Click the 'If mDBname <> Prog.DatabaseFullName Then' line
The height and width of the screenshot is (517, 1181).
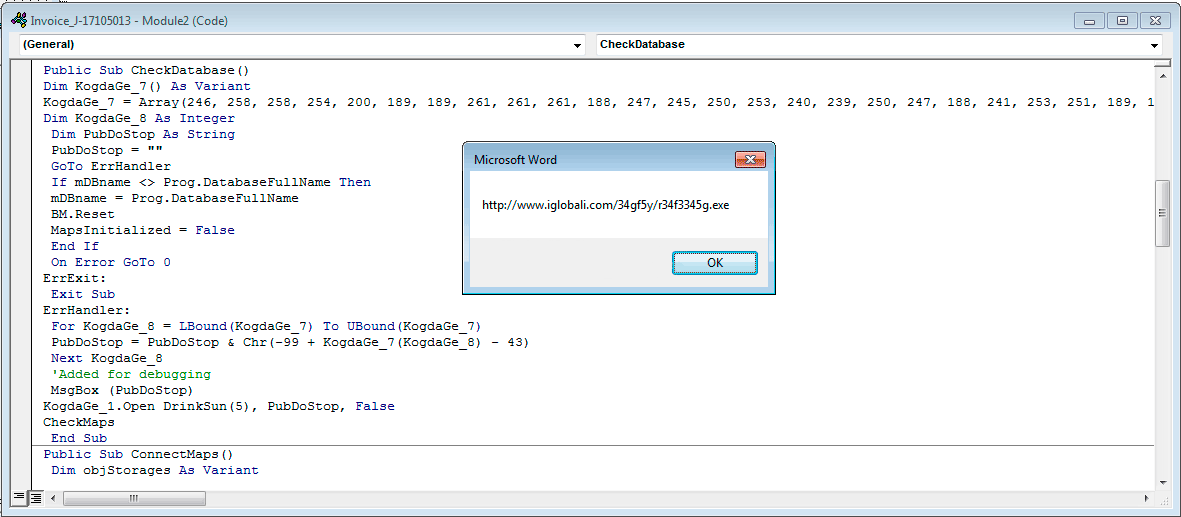click(x=211, y=182)
